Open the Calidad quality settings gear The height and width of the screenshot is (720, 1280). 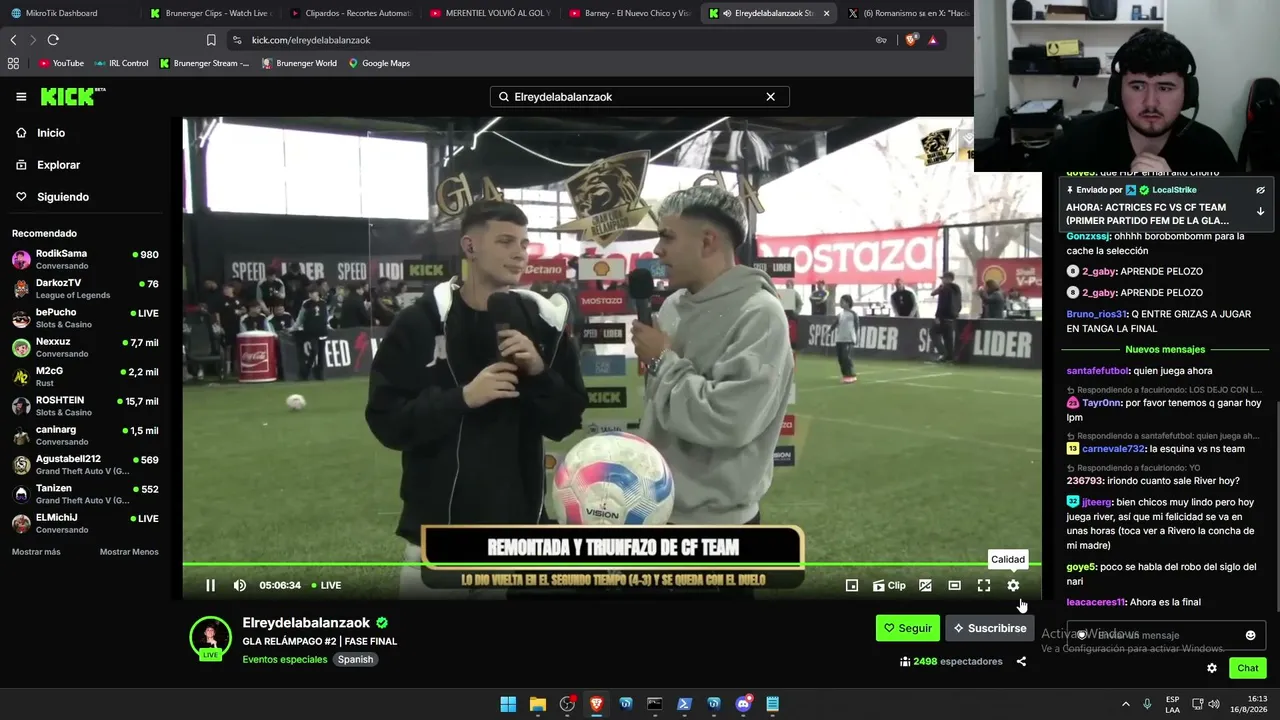click(x=1013, y=585)
